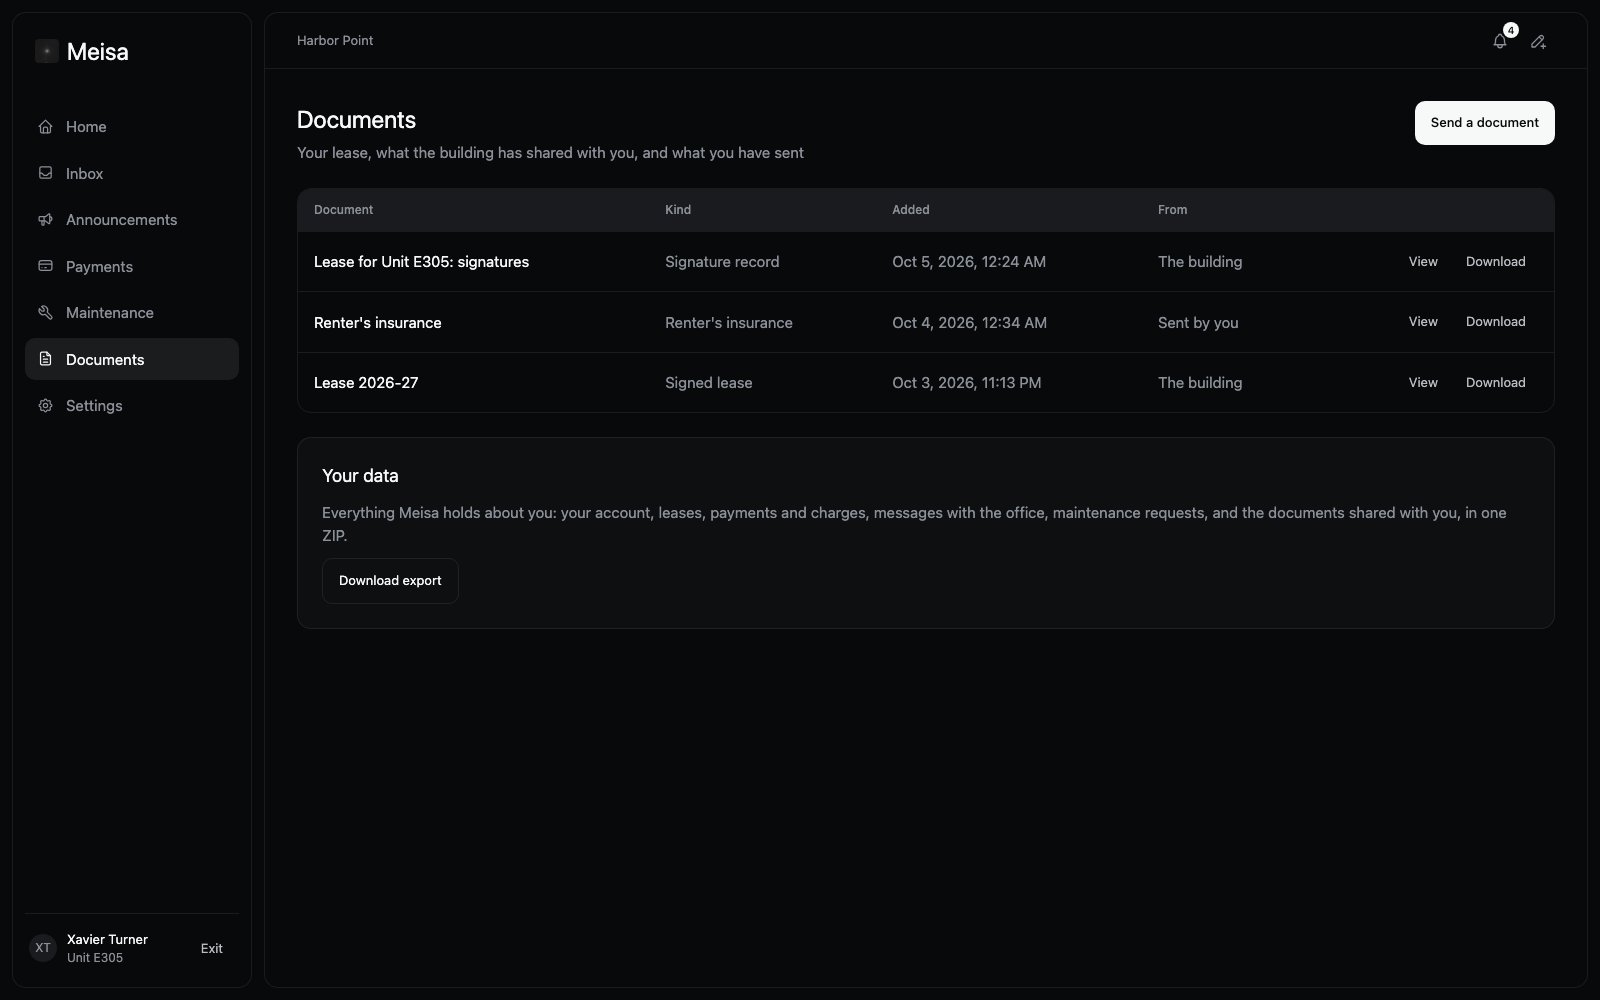Click 'Signed lease' kind cell

[x=708, y=383]
